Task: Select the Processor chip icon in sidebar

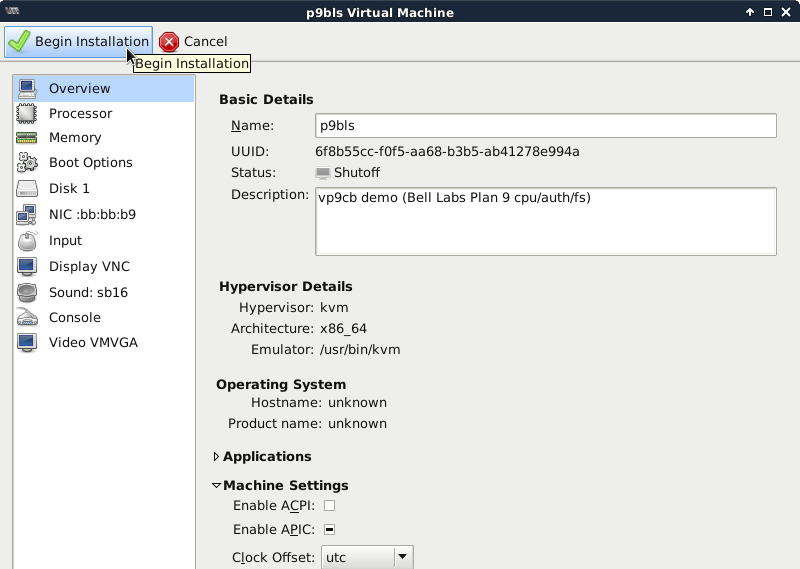Action: [27, 113]
